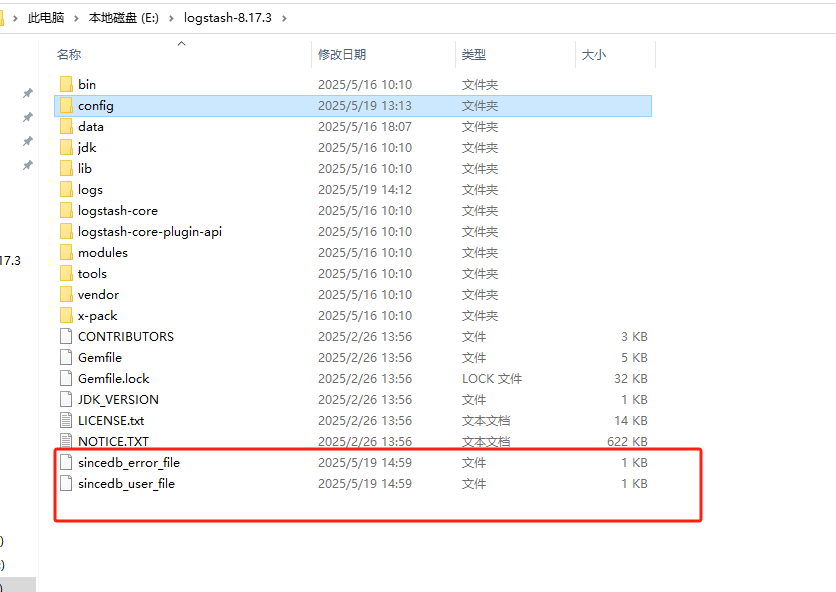This screenshot has width=836, height=592.
Task: Click date 2025/5/19 14:12 of logs
Action: coord(365,189)
